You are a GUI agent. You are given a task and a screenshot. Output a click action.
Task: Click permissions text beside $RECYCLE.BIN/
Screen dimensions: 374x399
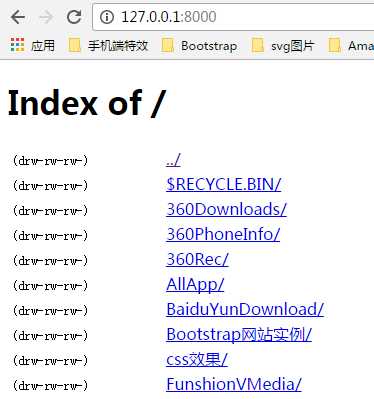[50, 186]
